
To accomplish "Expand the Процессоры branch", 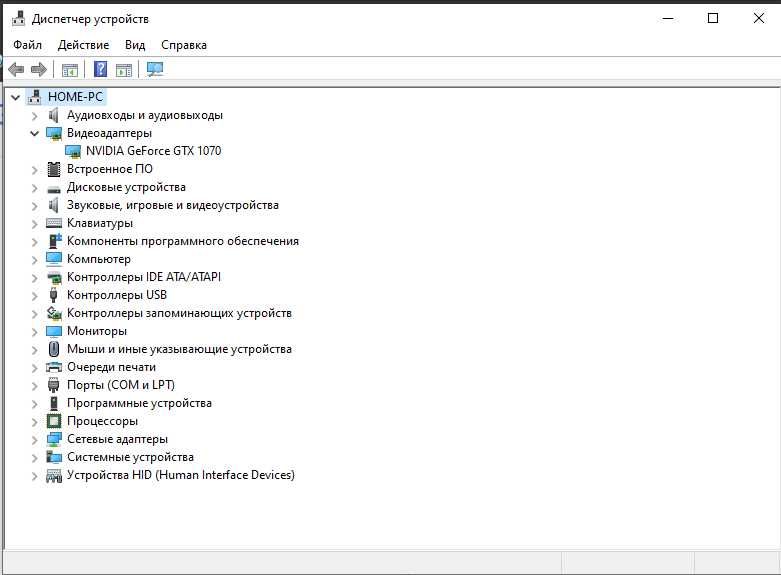I will (x=34, y=422).
